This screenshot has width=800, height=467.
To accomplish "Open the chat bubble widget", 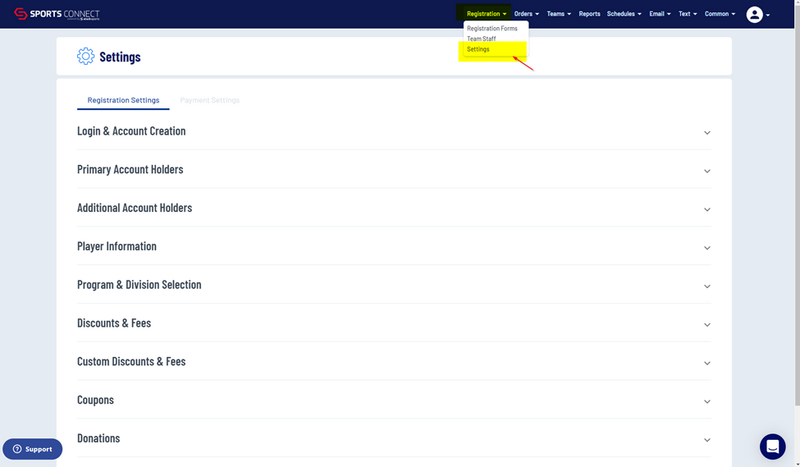I will click(772, 446).
